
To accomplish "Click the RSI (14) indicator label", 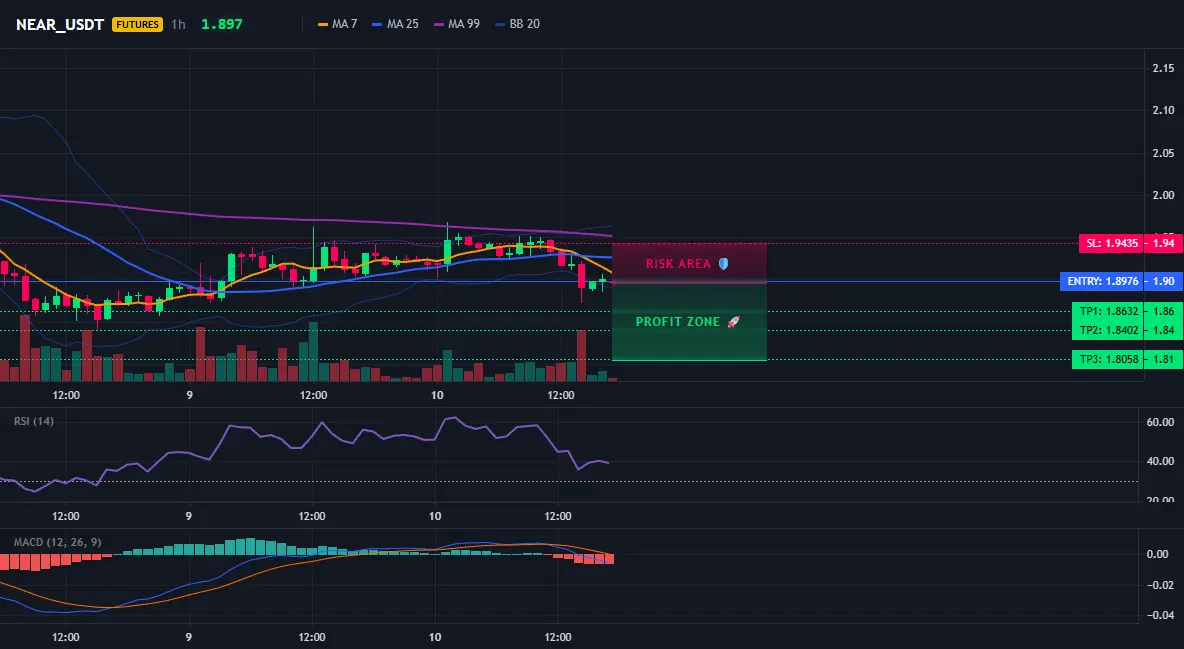I will 34,421.
